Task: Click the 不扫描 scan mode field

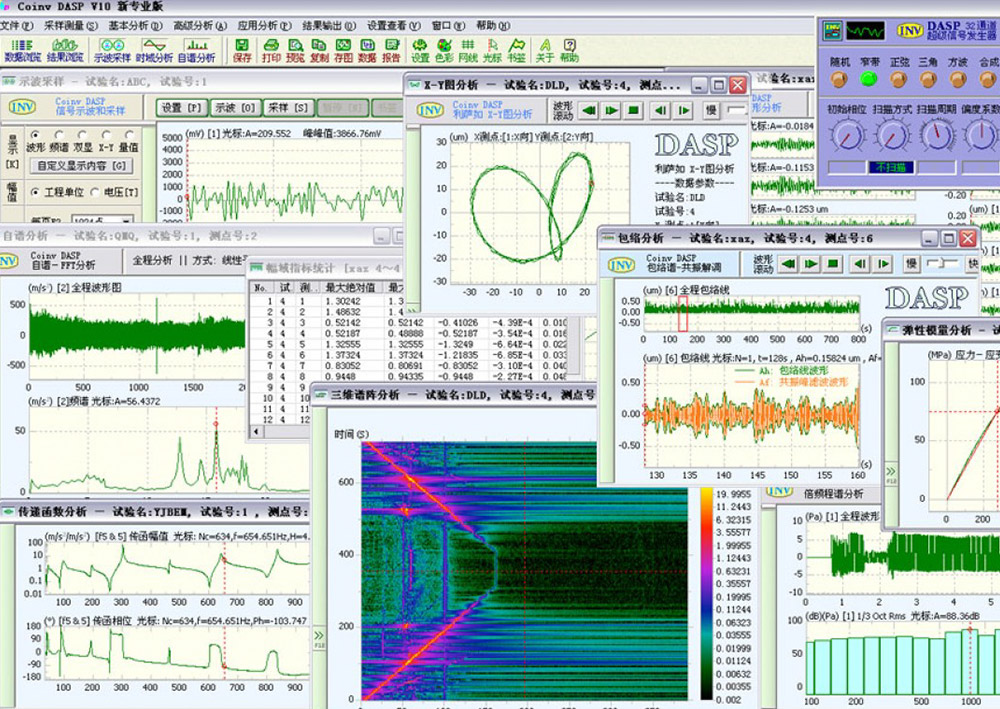Action: click(891, 167)
